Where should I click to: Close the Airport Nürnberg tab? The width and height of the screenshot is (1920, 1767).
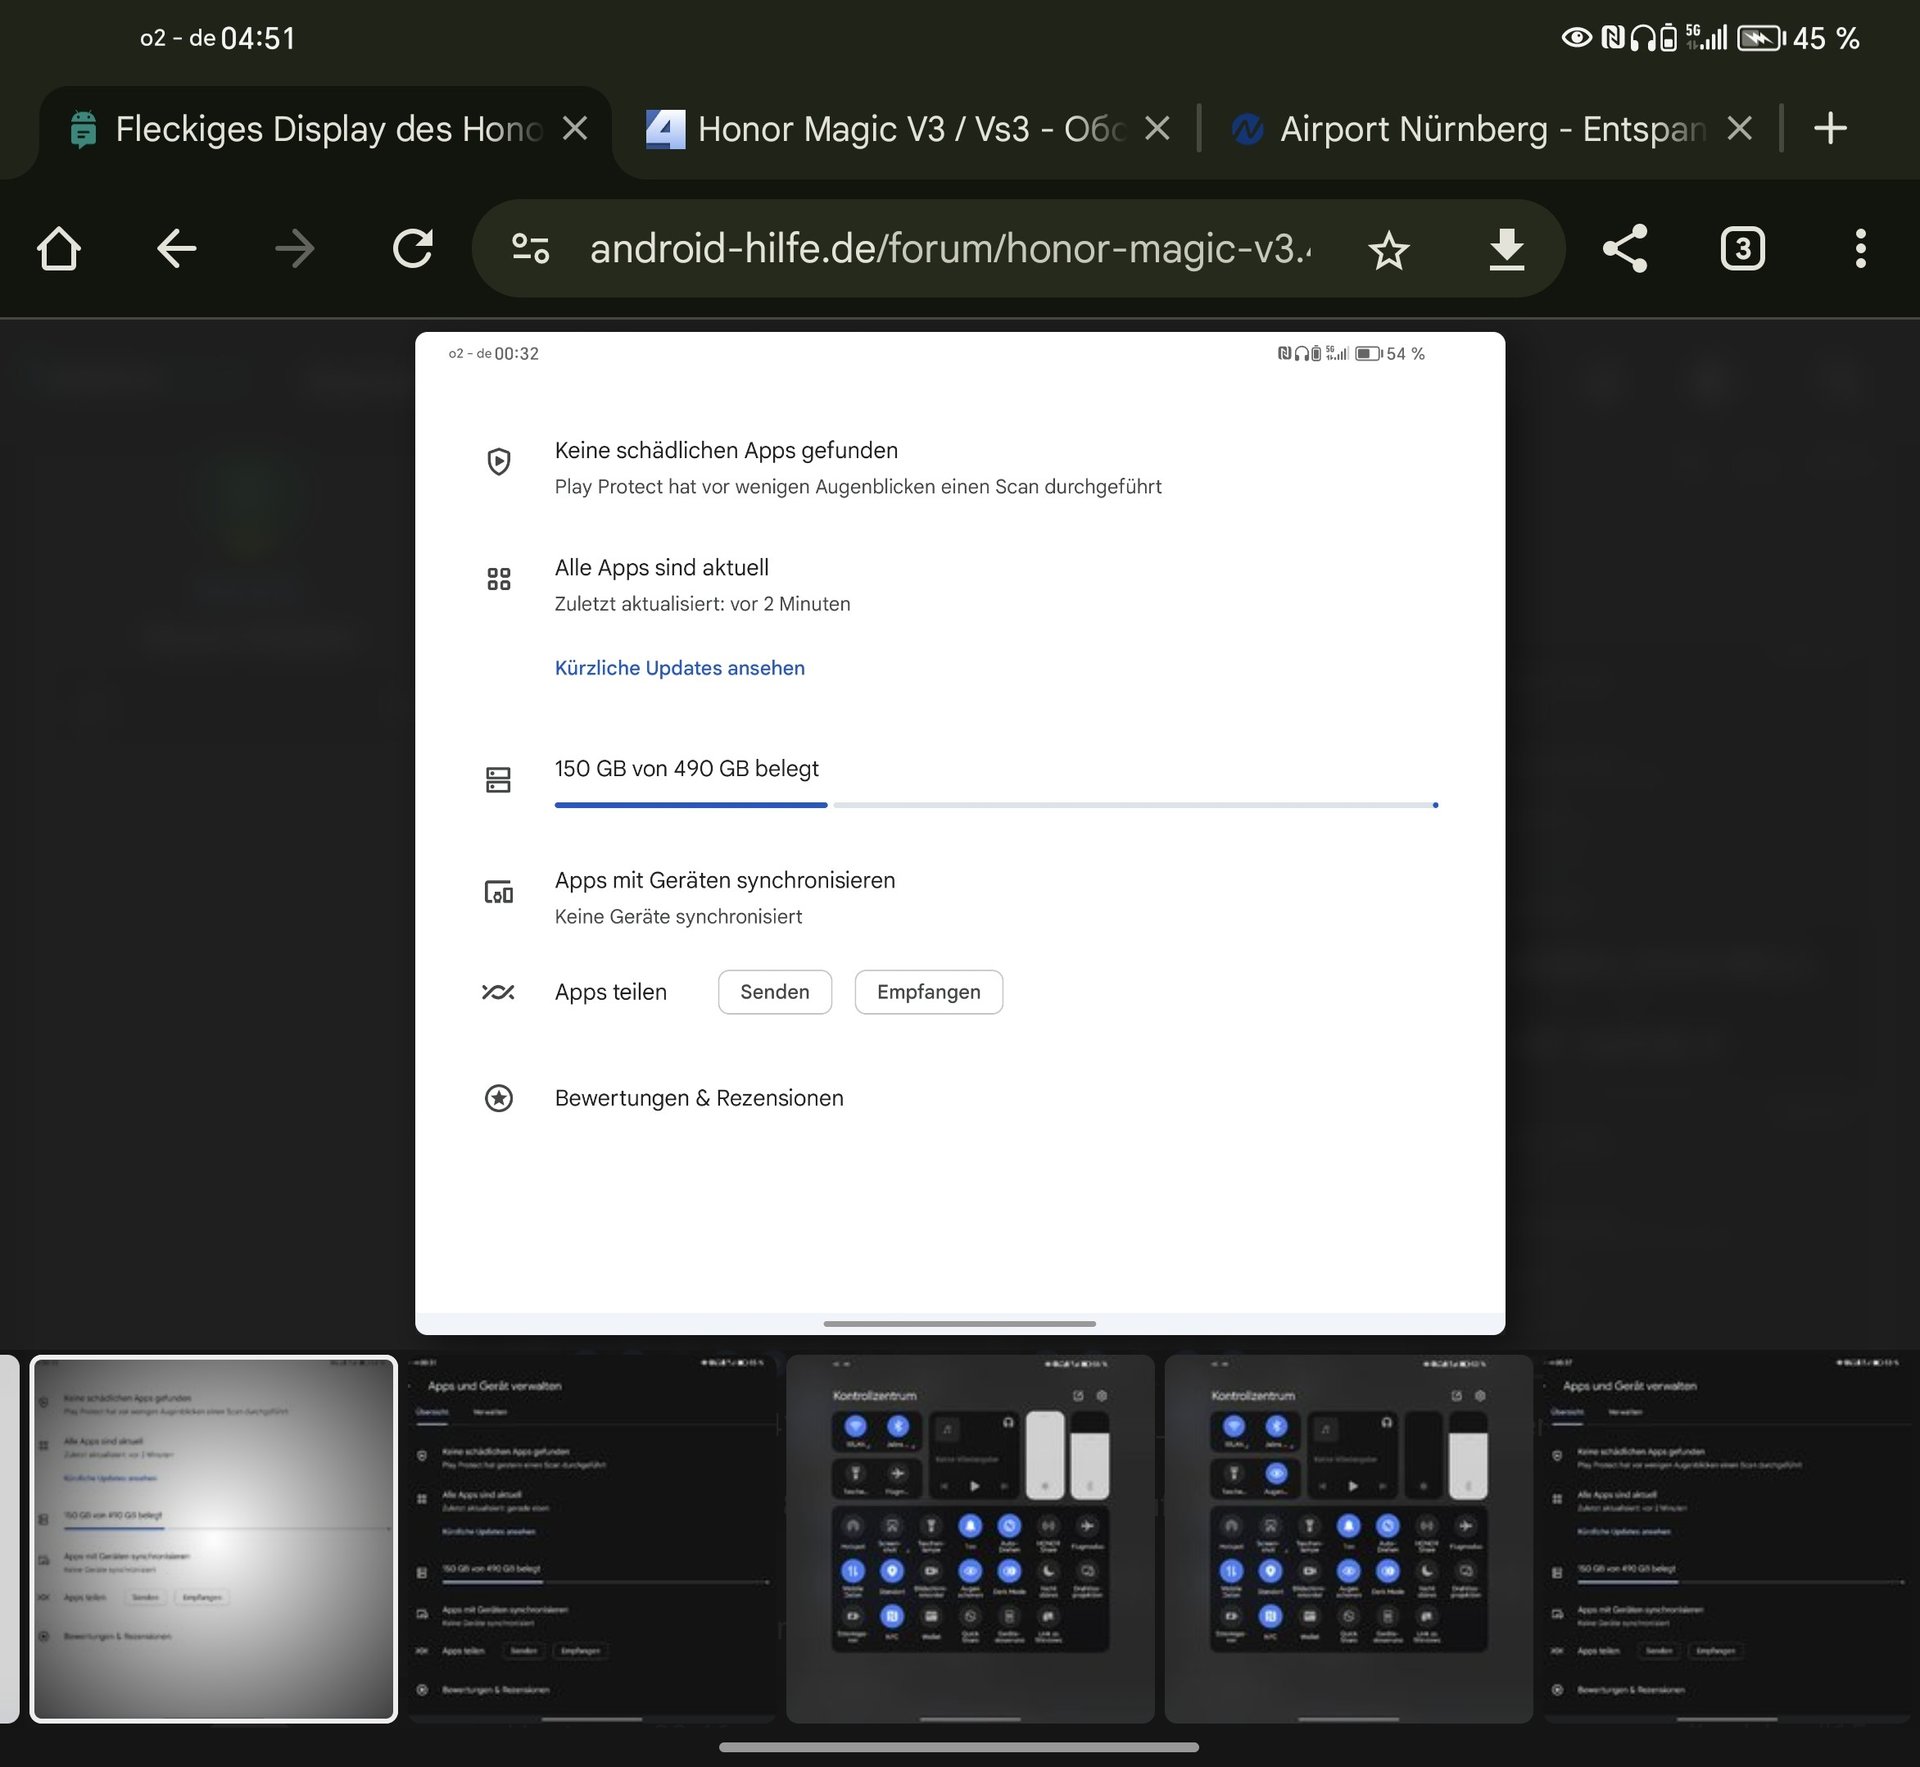click(x=1740, y=129)
